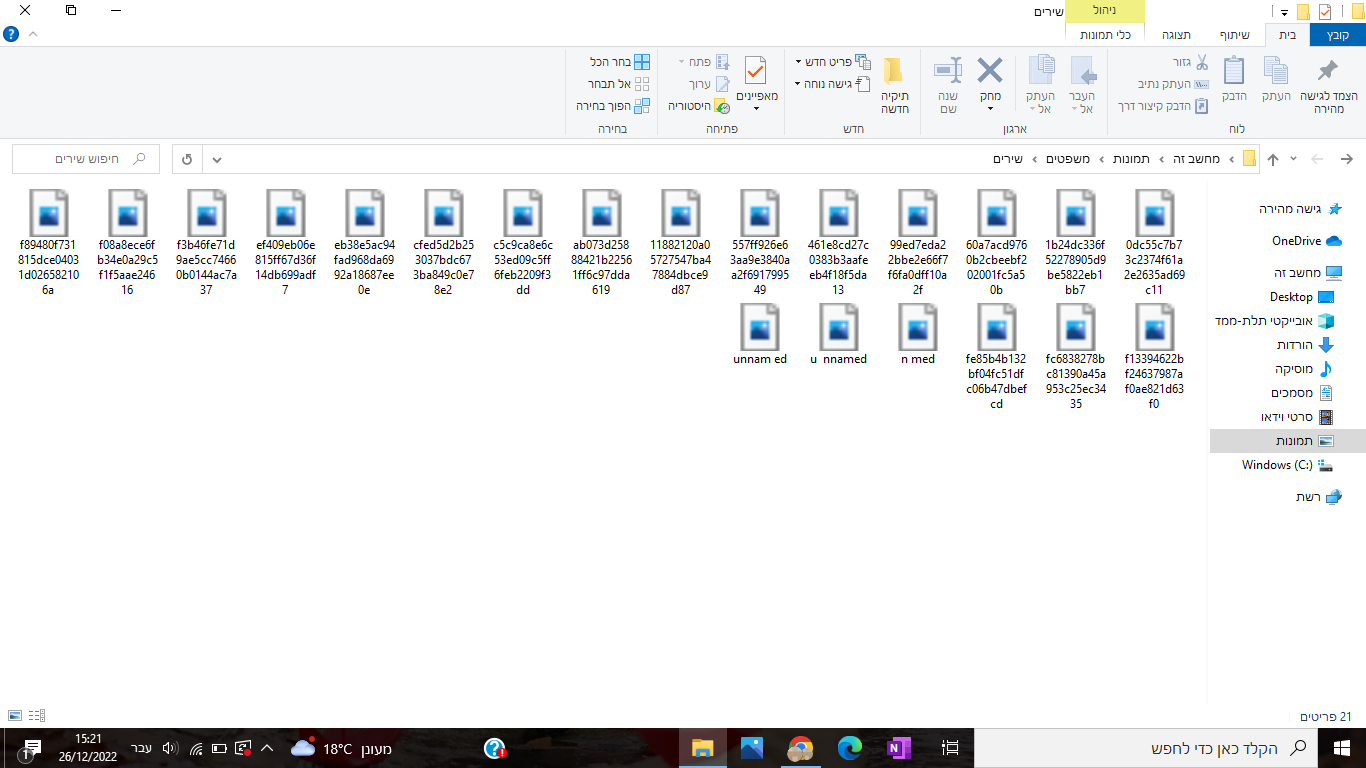
Task: Click the משפטים breadcrumb in address bar
Action: click(1068, 159)
